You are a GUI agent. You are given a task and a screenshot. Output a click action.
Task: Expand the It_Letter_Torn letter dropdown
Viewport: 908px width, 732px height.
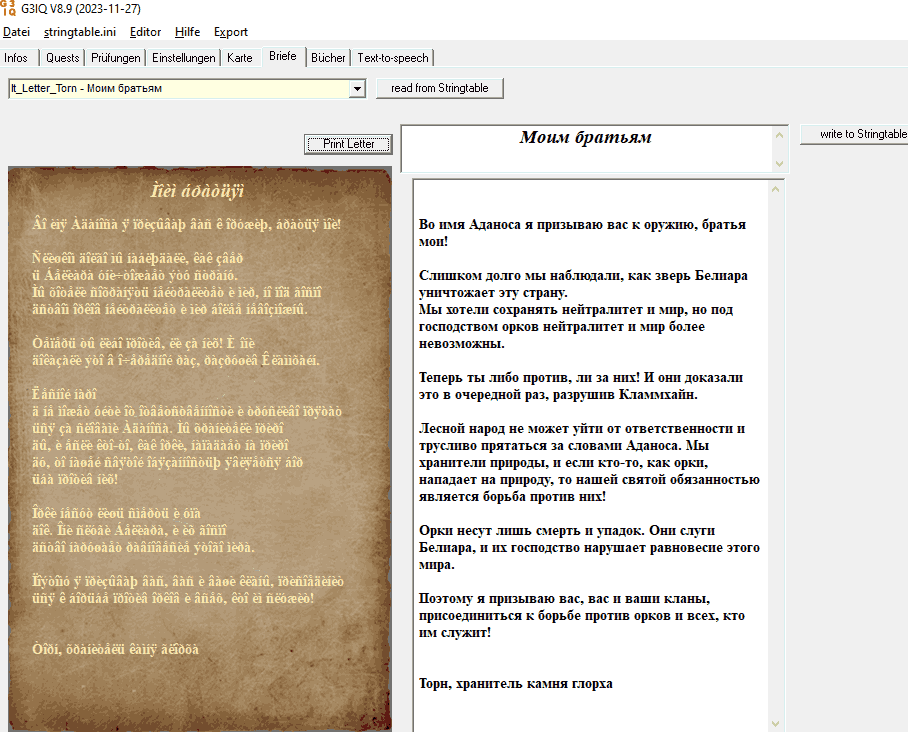357,89
